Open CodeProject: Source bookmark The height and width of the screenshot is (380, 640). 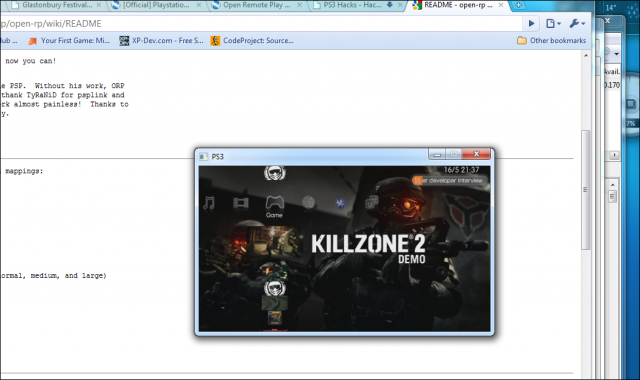tap(252, 40)
